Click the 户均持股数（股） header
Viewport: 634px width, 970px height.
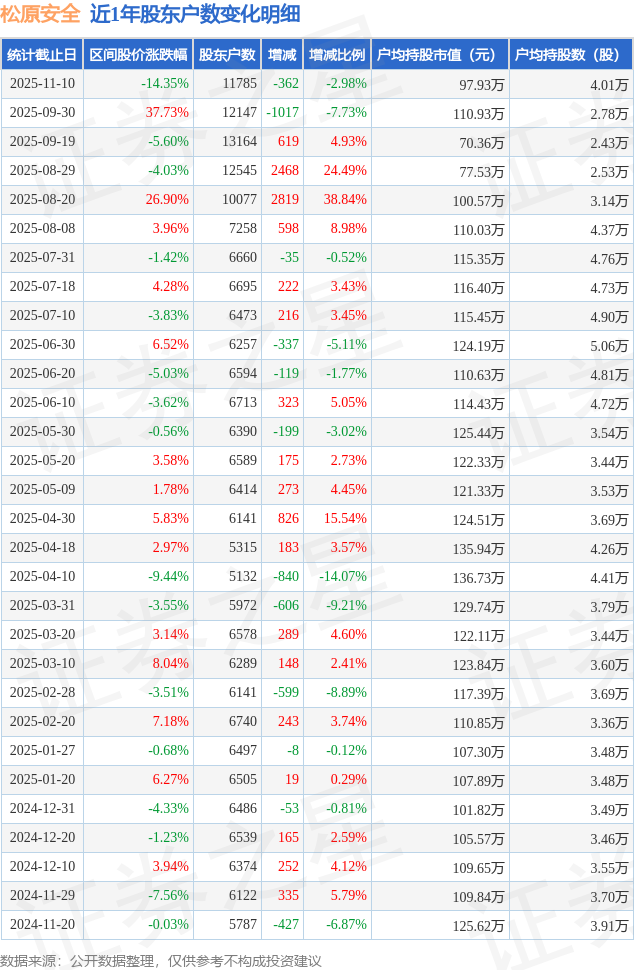[x=570, y=55]
